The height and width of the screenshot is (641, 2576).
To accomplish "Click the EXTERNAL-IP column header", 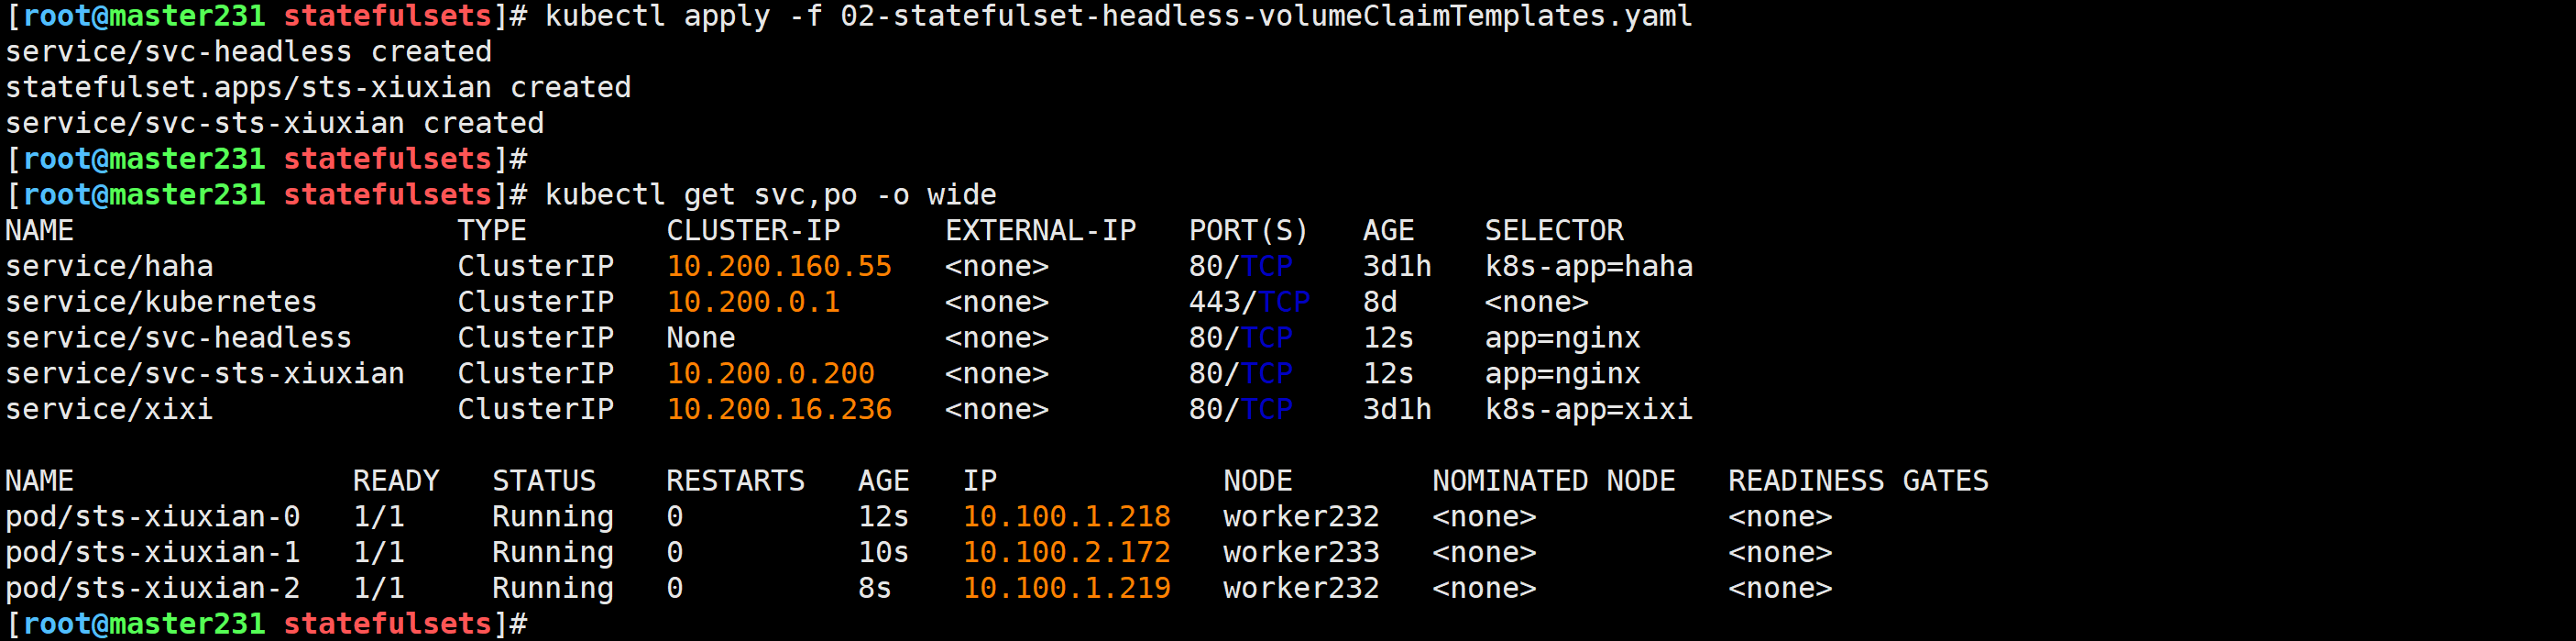I will pos(1040,231).
